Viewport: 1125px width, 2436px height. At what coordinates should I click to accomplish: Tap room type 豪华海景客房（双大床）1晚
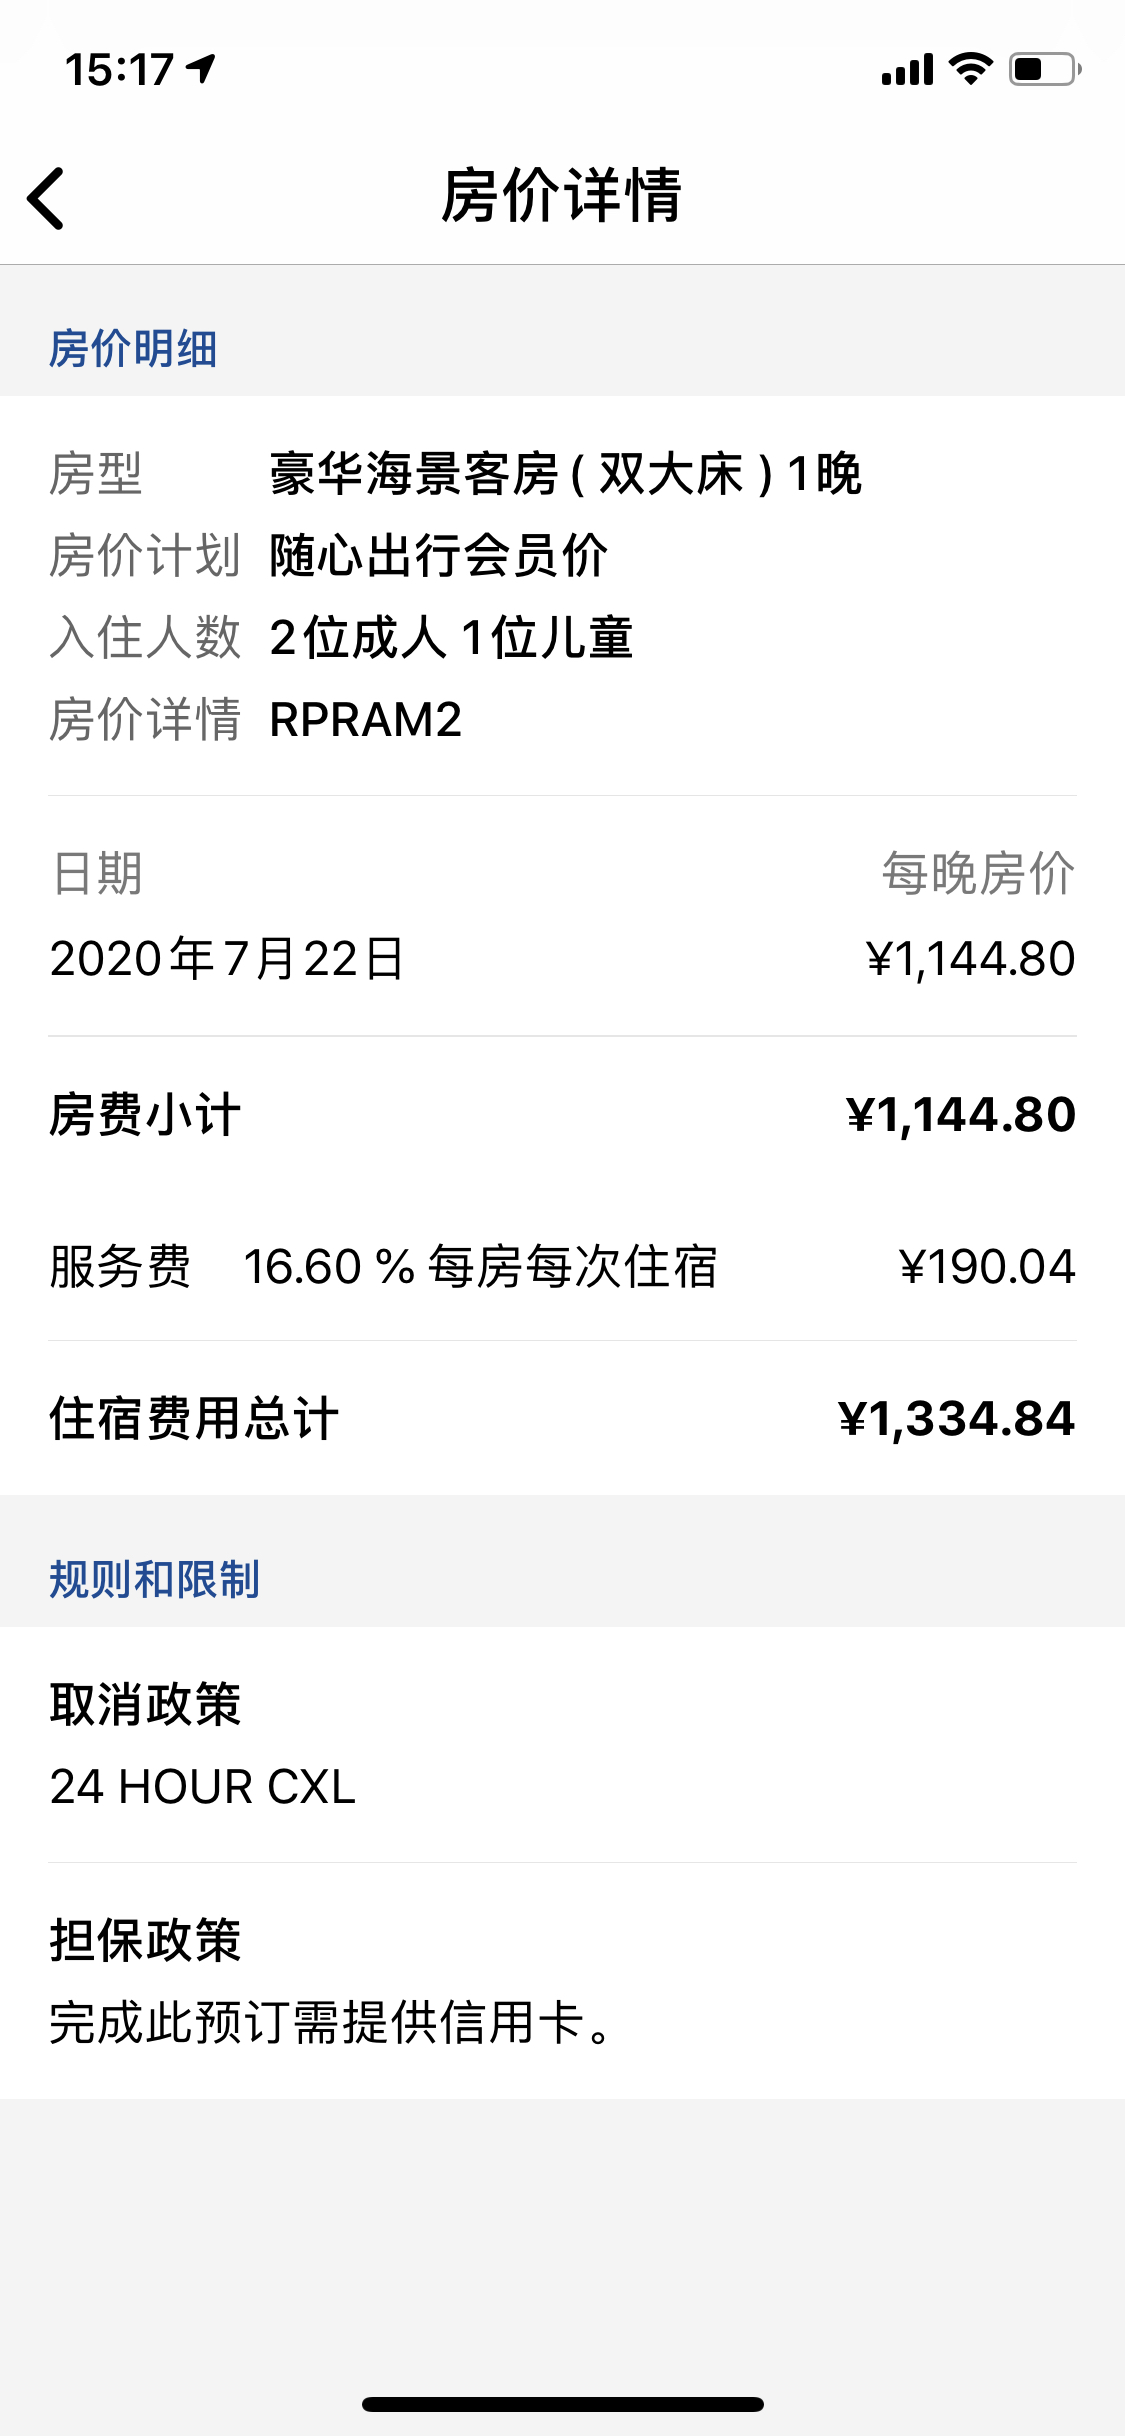(565, 474)
